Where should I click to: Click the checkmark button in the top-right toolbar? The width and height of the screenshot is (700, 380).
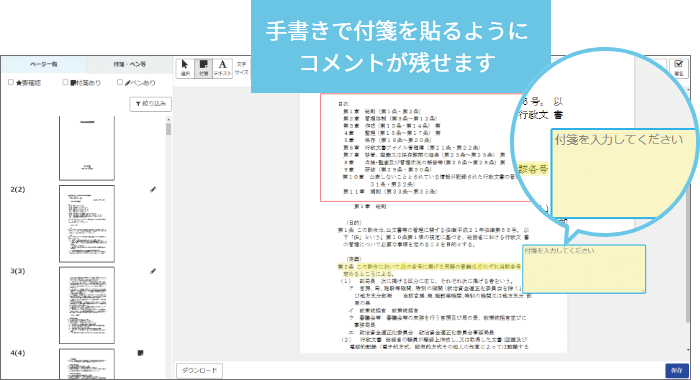point(679,68)
